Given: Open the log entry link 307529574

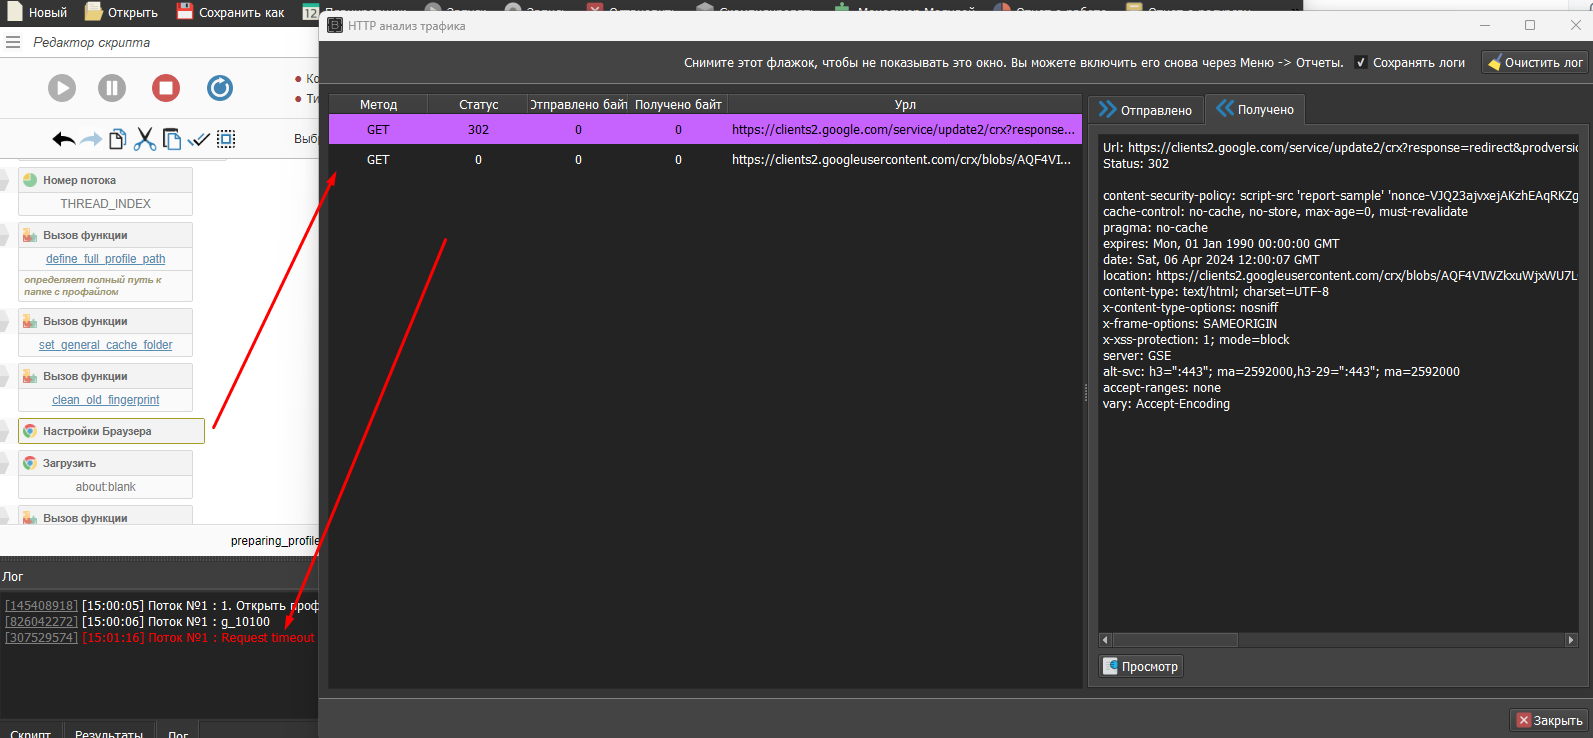Looking at the screenshot, I should (x=41, y=638).
